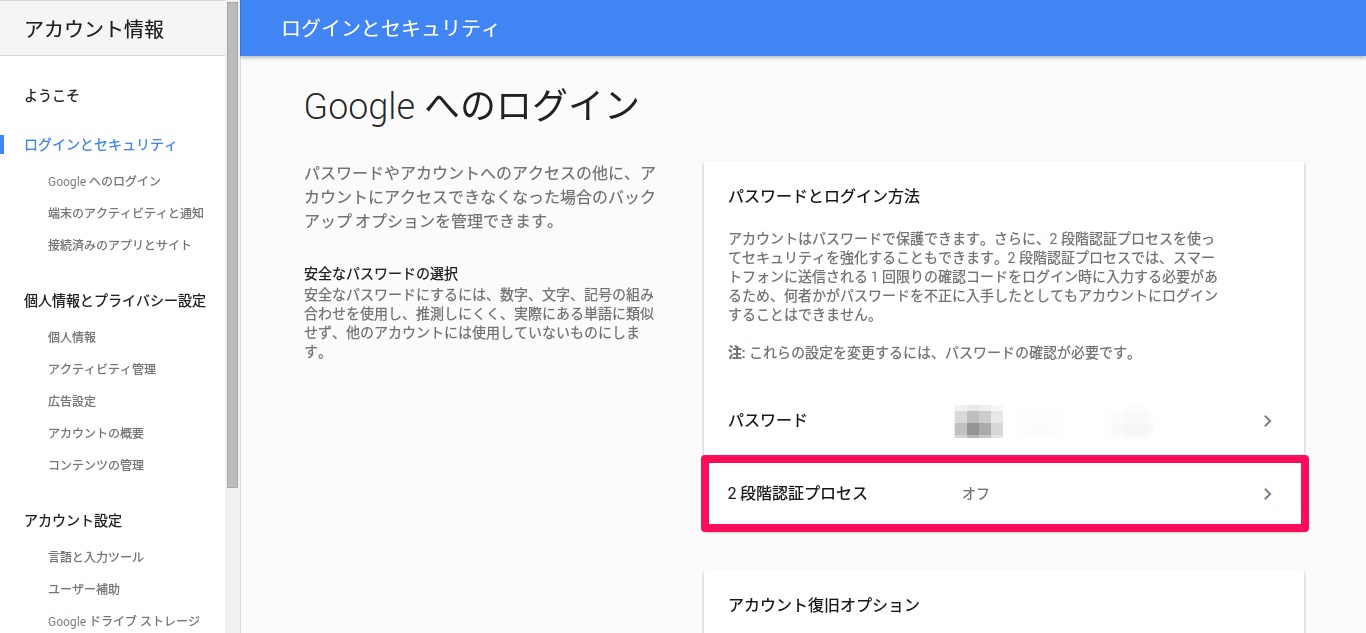Open アクティビティ管理 sidebar link
The width and height of the screenshot is (1366, 633).
pyautogui.click(x=102, y=369)
